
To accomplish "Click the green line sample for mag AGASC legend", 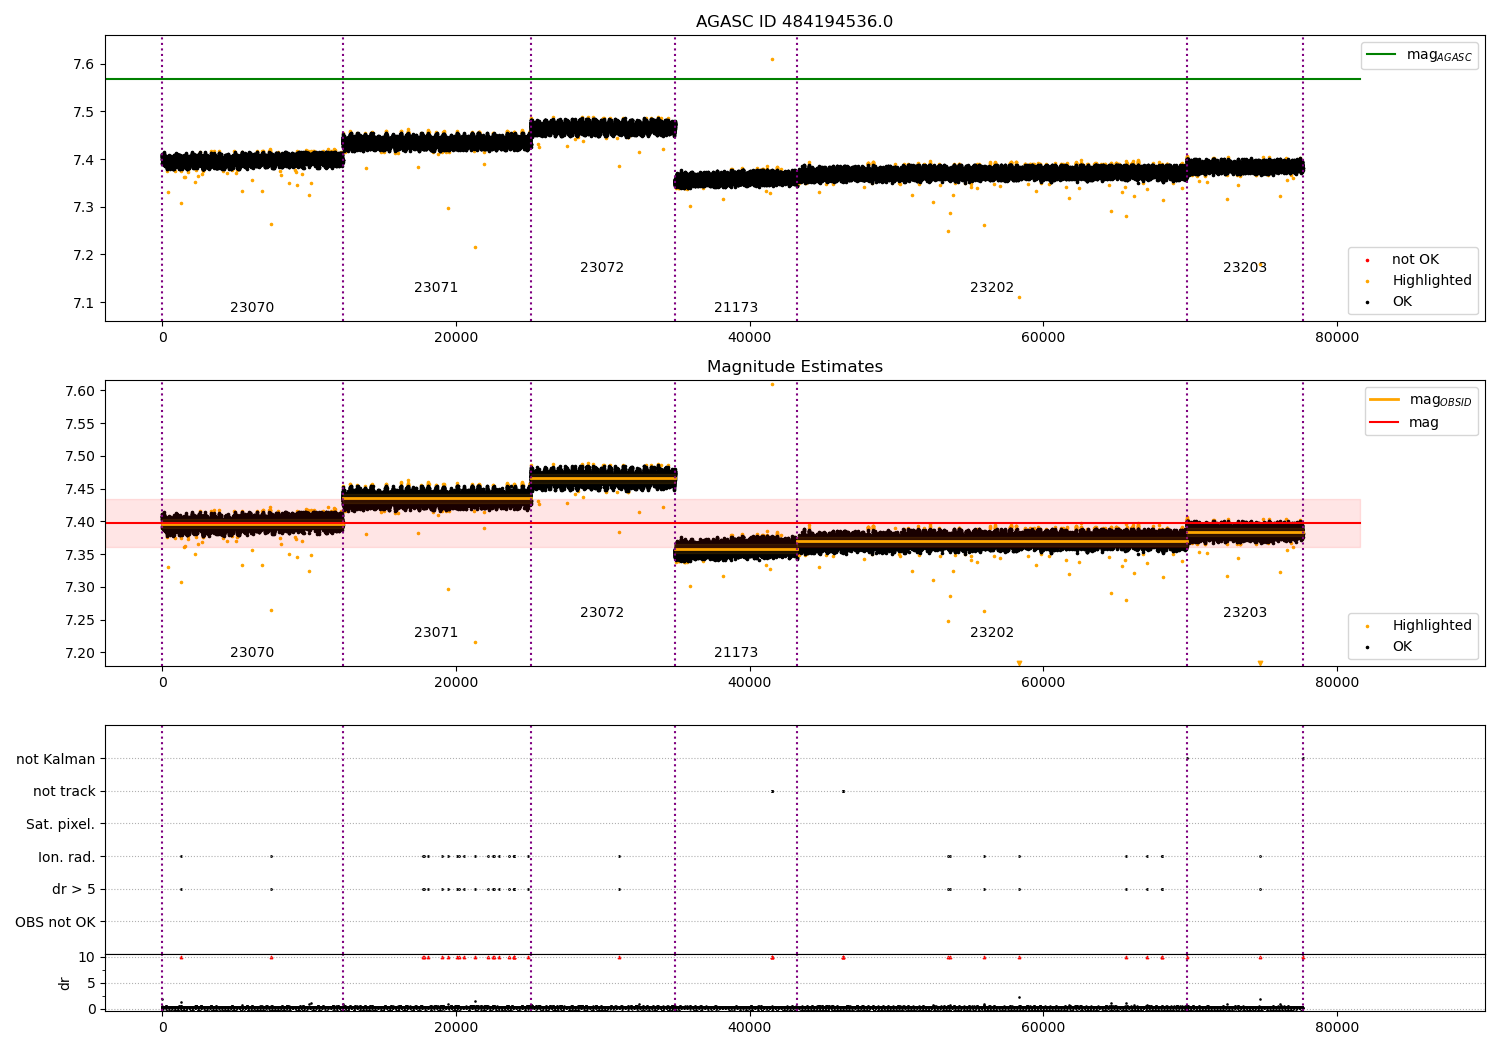I will (1381, 55).
